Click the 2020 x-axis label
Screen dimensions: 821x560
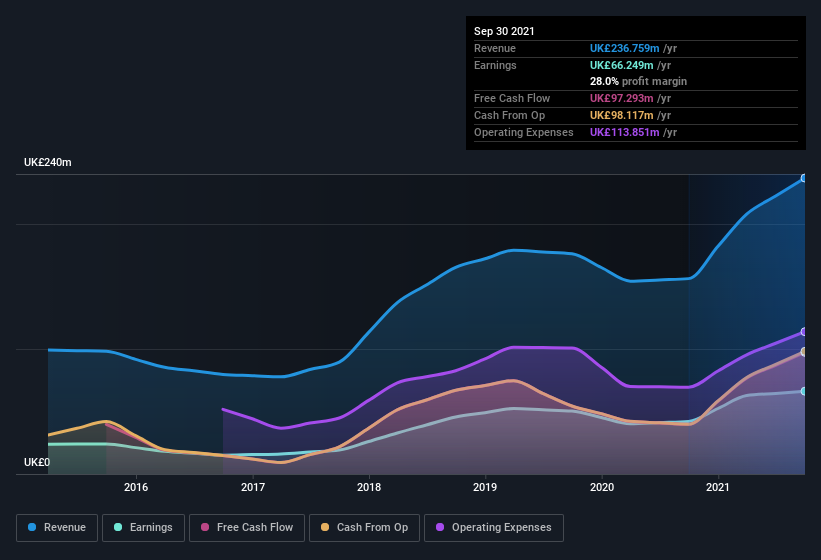[602, 488]
